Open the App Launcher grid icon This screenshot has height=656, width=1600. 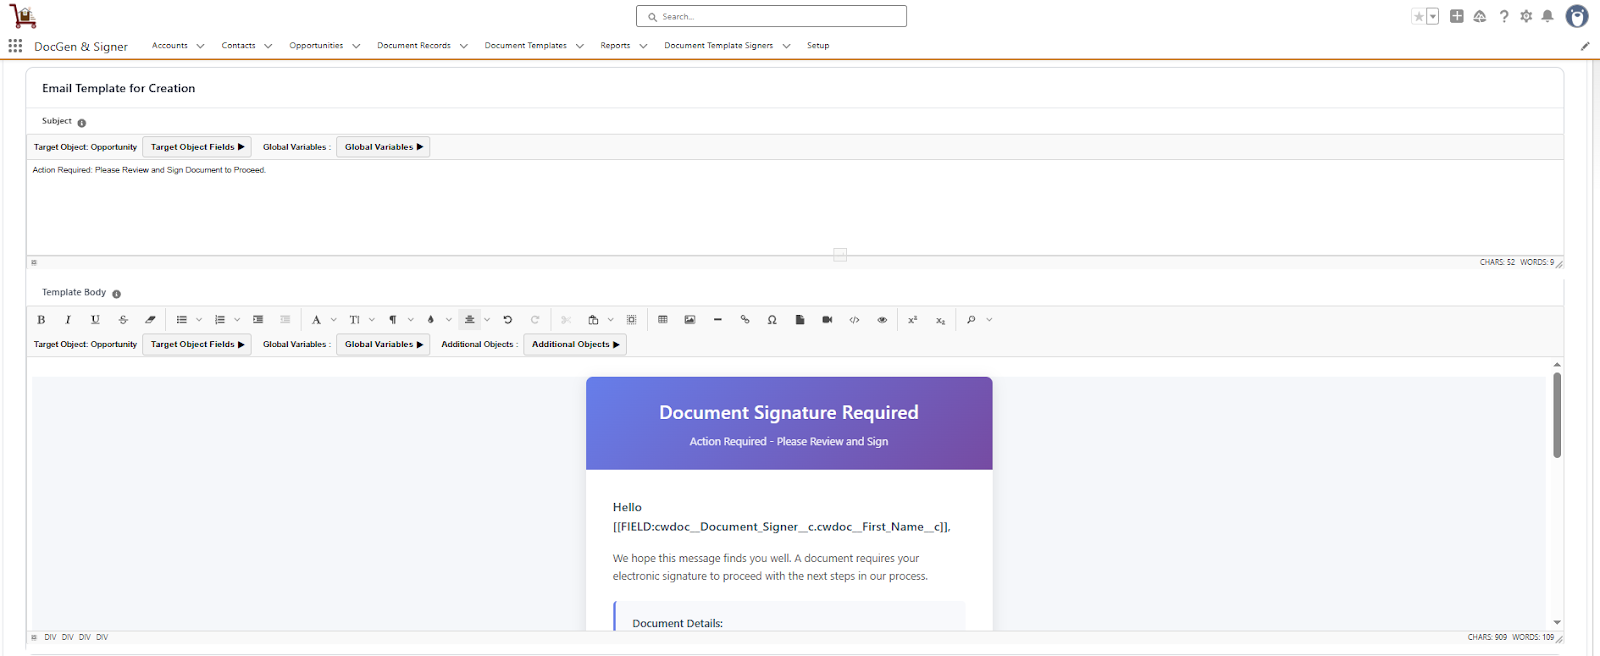[x=15, y=46]
